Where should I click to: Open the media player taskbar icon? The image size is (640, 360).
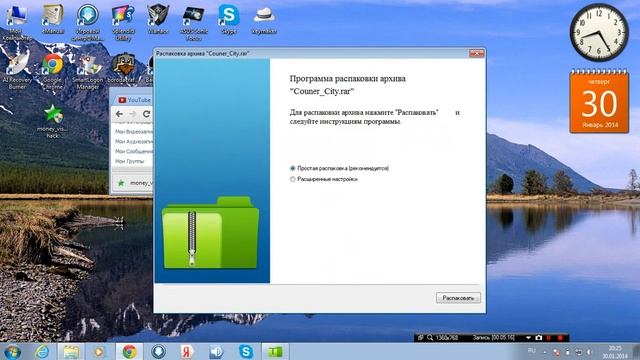(98, 351)
